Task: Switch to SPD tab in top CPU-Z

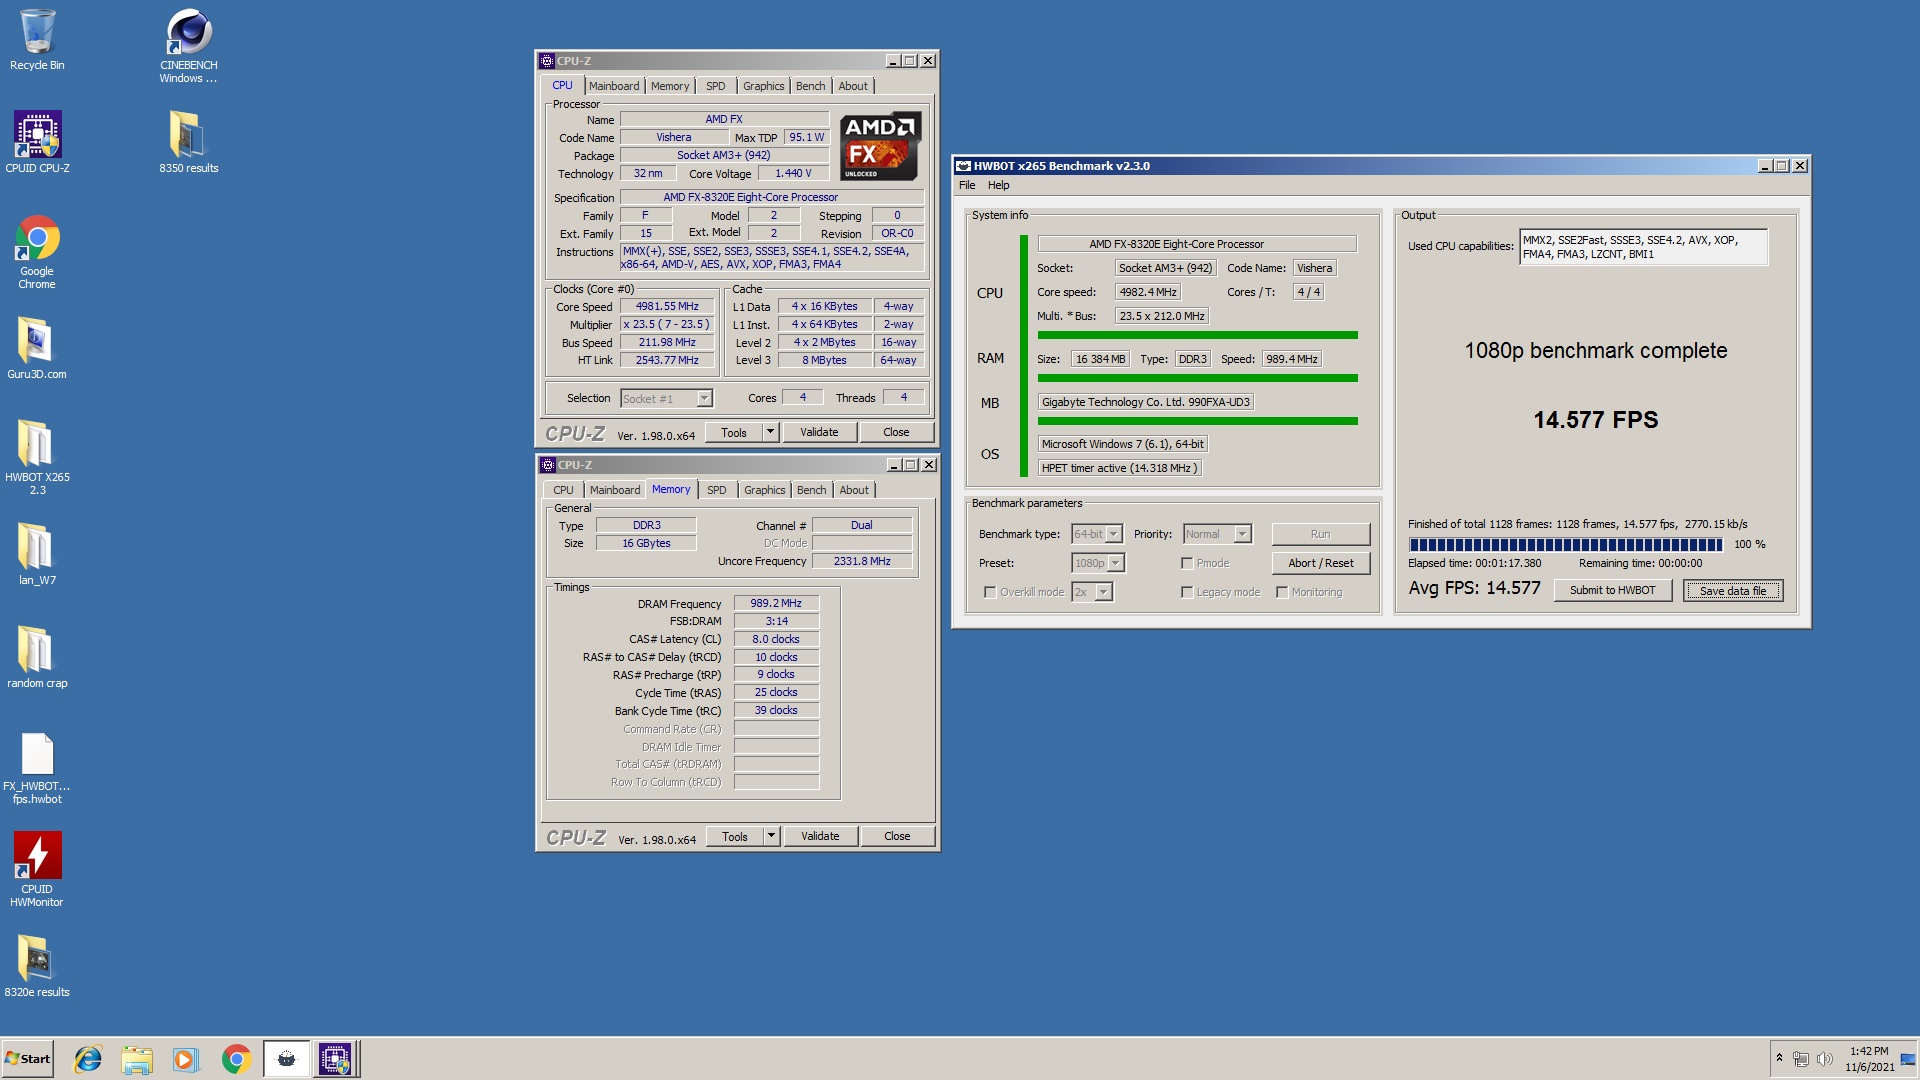Action: 716,86
